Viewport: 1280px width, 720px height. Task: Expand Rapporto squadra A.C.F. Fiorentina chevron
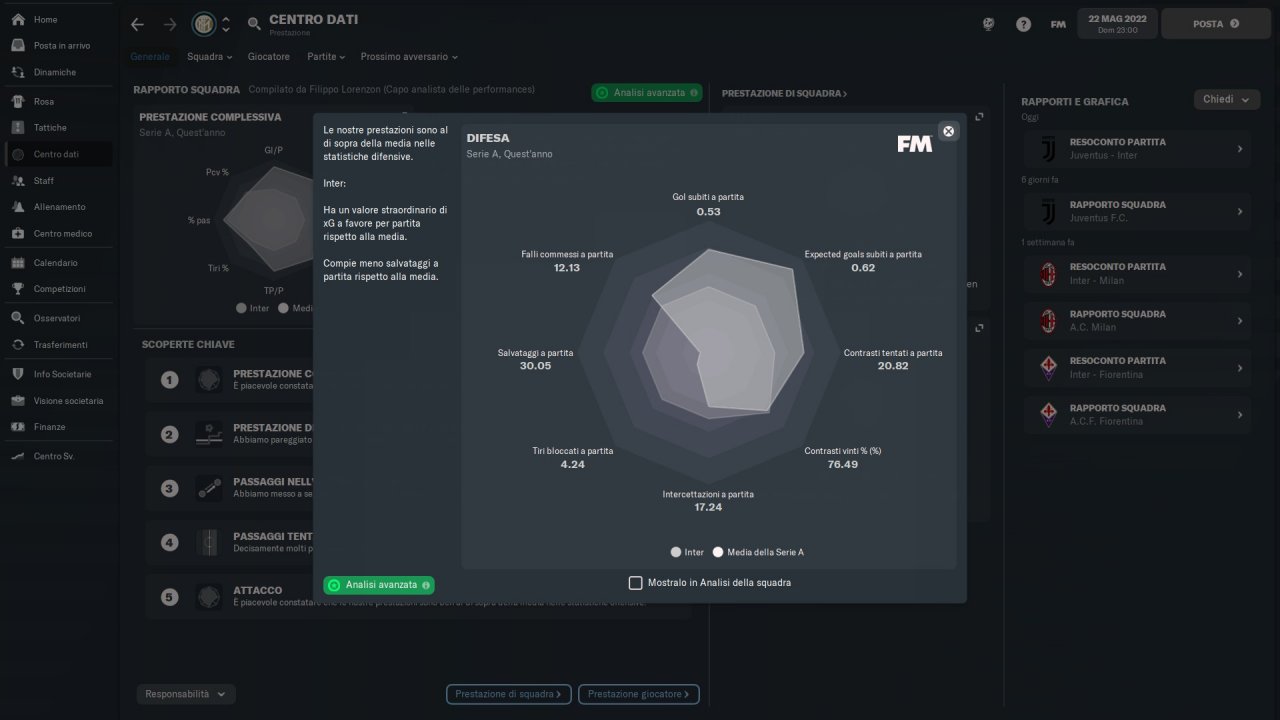[1240, 415]
